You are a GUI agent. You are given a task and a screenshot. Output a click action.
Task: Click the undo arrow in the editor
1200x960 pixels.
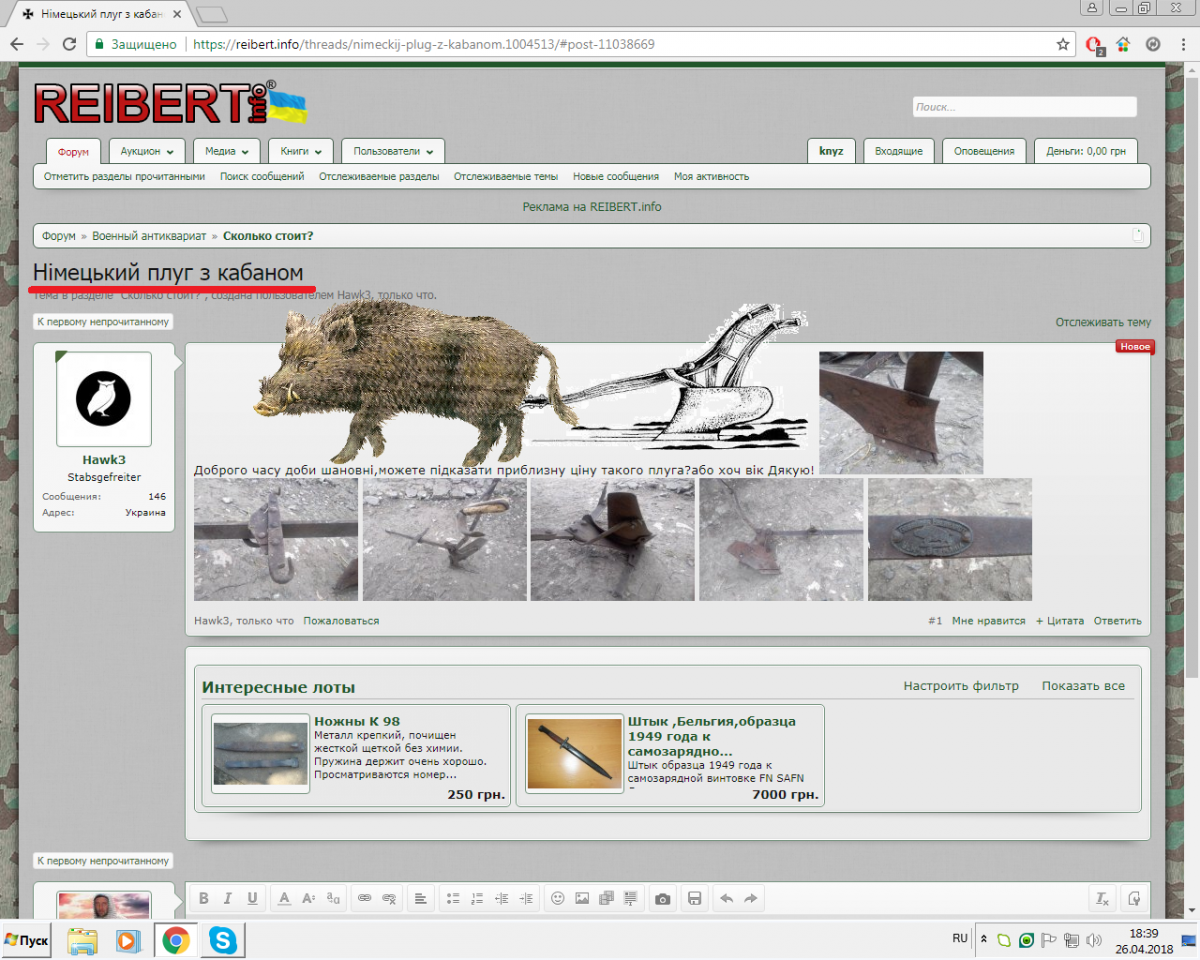727,898
